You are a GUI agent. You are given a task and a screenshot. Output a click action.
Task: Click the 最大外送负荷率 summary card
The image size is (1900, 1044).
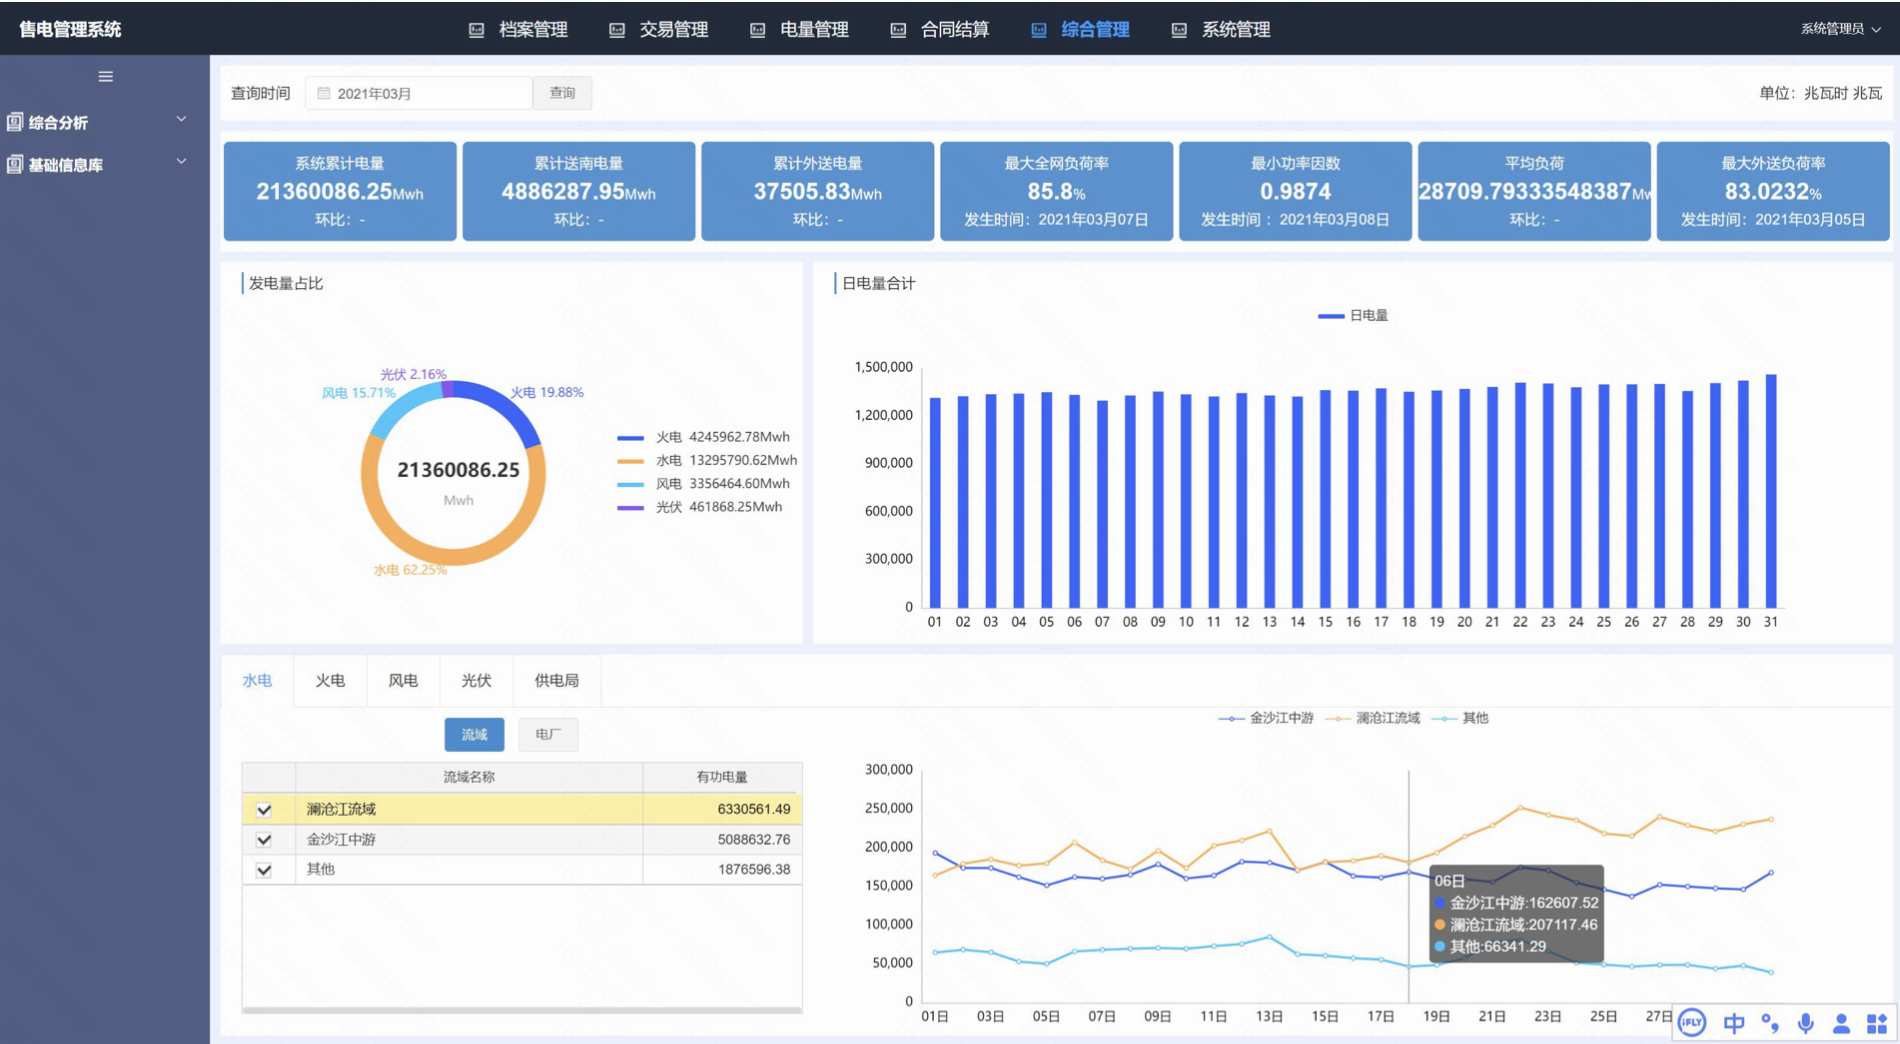coord(1773,191)
